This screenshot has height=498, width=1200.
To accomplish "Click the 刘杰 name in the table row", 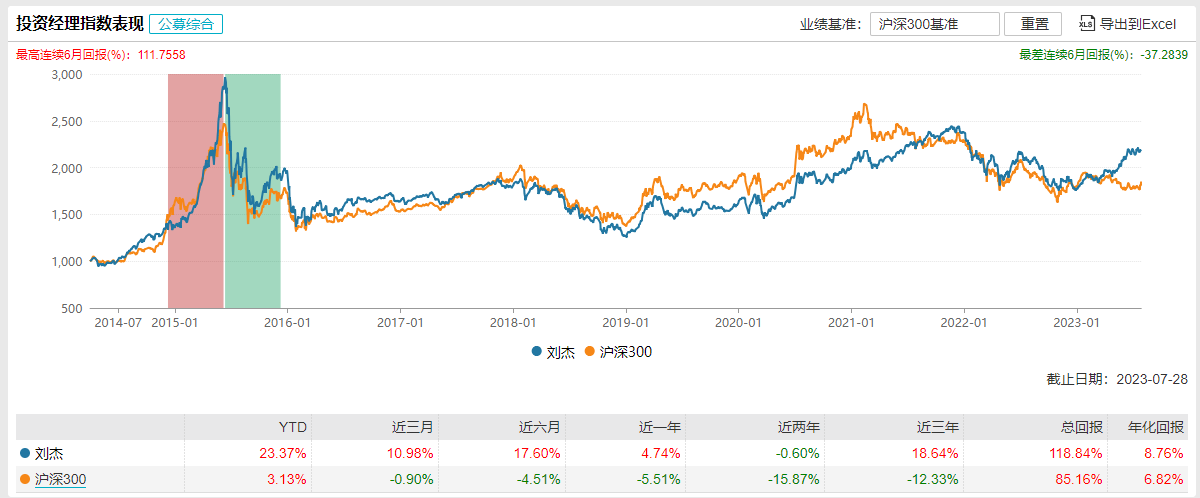I will 48,453.
